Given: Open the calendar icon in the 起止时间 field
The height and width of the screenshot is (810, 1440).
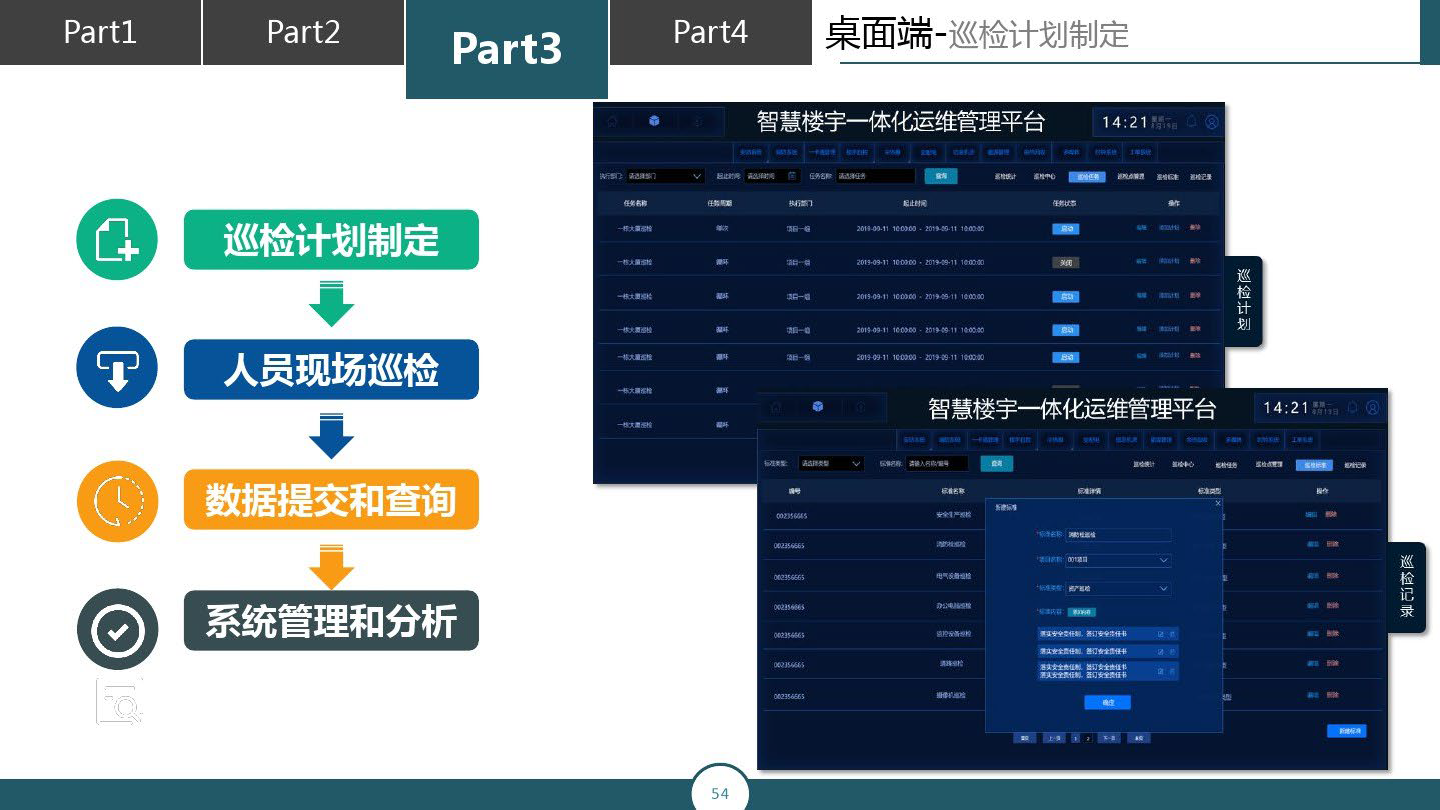Looking at the screenshot, I should pos(792,175).
